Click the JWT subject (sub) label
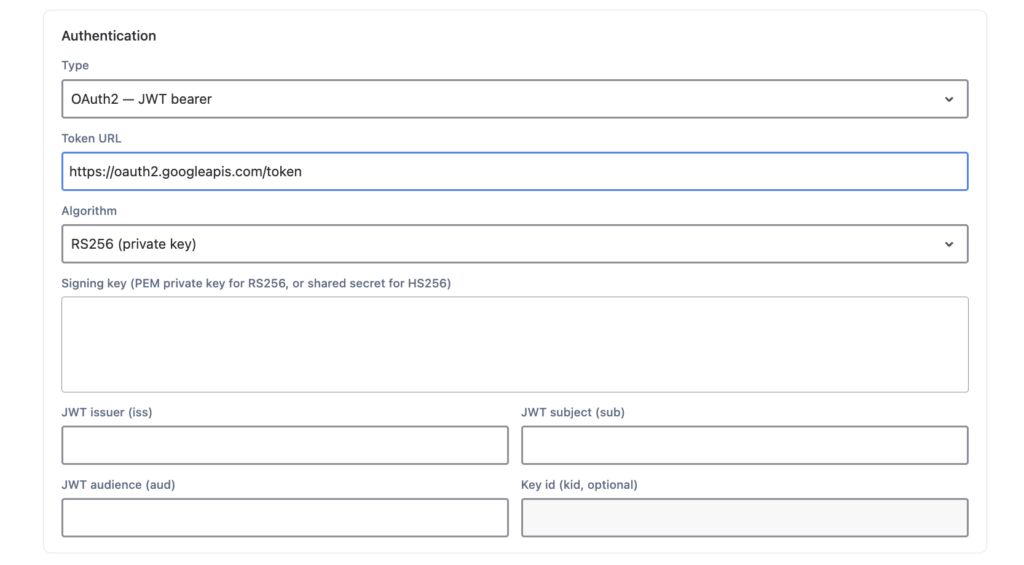 [573, 412]
